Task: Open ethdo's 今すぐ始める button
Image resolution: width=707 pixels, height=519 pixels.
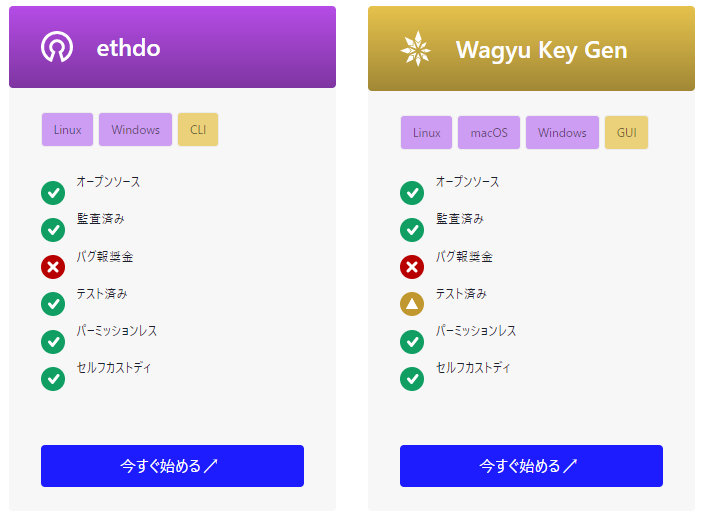Action: coord(172,466)
